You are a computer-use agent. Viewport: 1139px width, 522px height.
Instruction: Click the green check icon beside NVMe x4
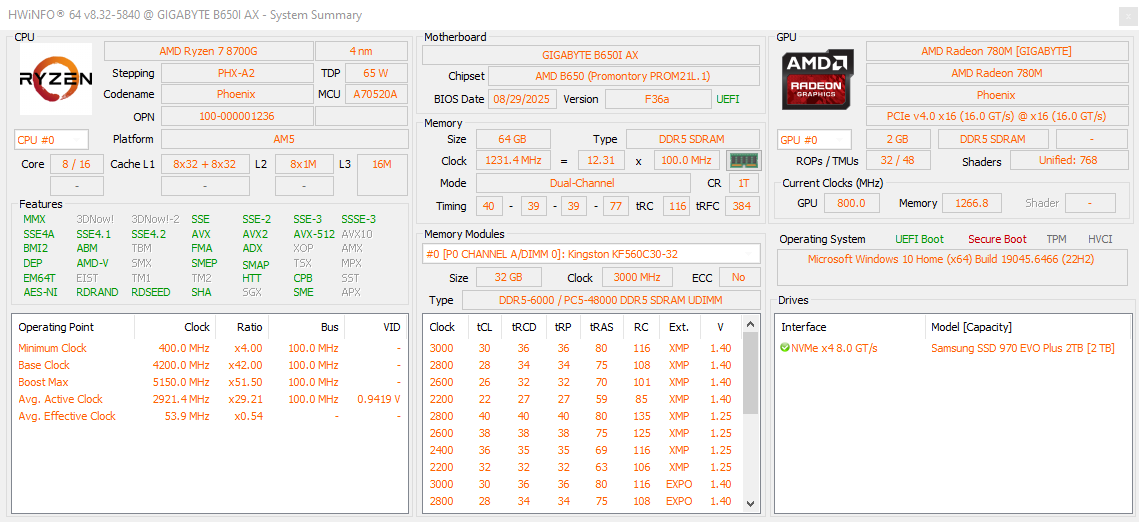coord(785,348)
